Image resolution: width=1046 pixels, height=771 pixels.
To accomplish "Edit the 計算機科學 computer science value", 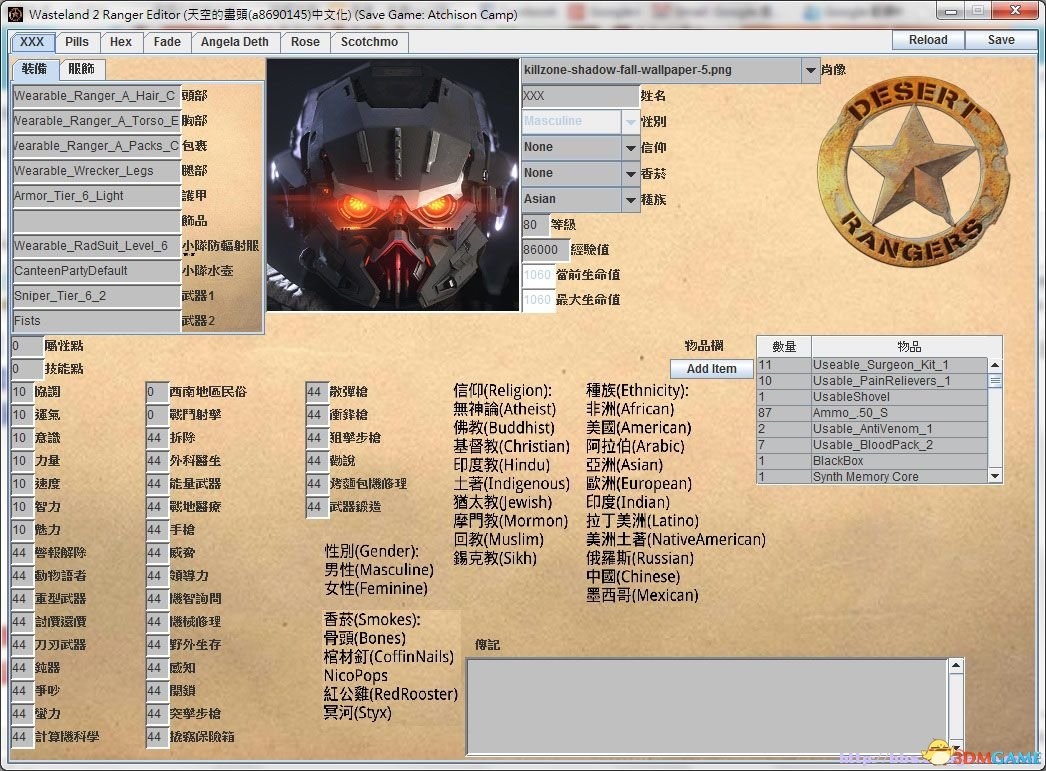I will (22, 737).
